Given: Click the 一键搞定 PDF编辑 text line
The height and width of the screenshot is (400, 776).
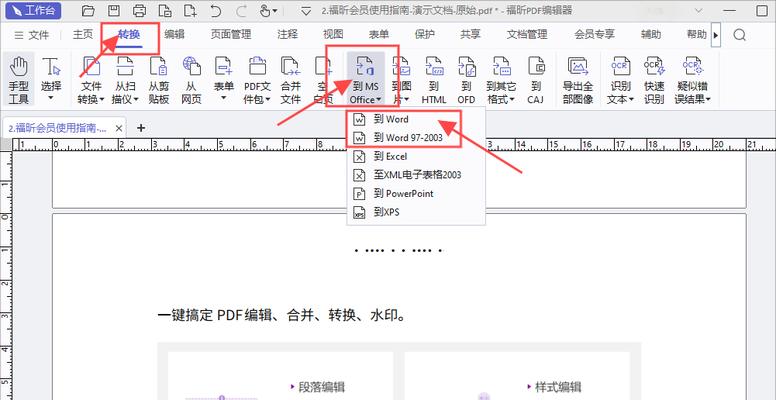Looking at the screenshot, I should tap(282, 316).
